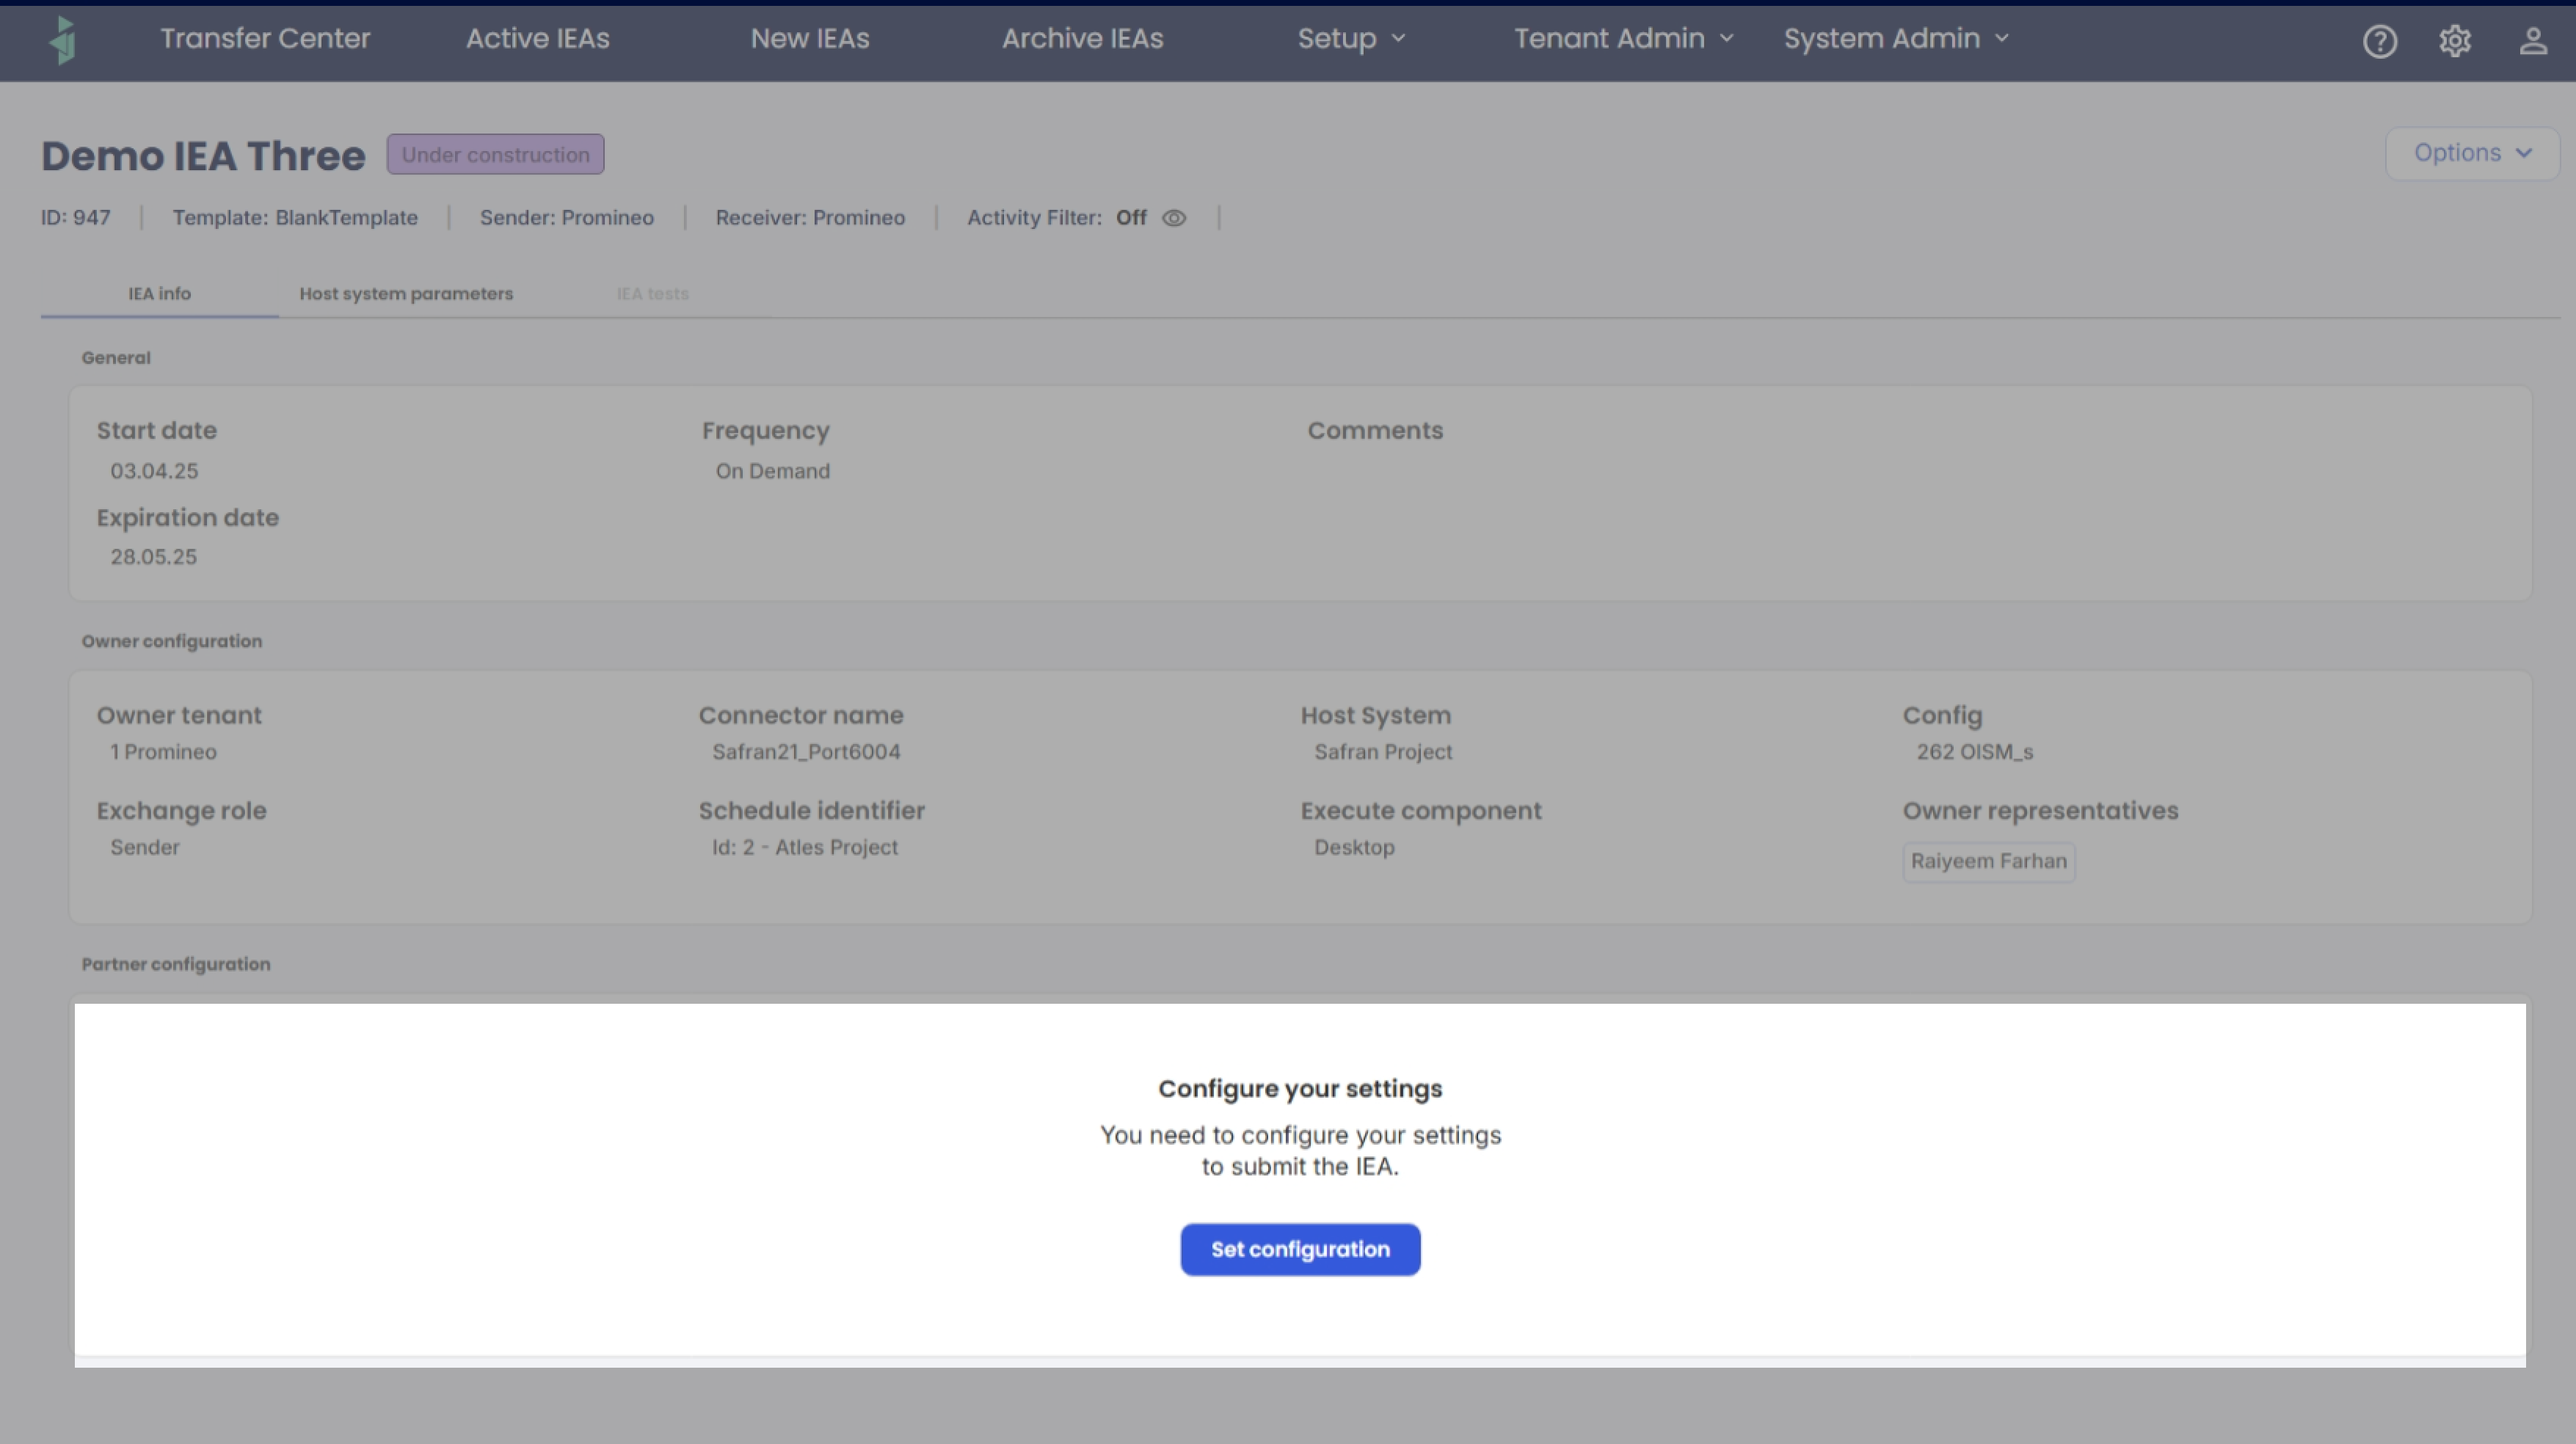The width and height of the screenshot is (2576, 1444).
Task: Select the IEA info tab
Action: 159,294
